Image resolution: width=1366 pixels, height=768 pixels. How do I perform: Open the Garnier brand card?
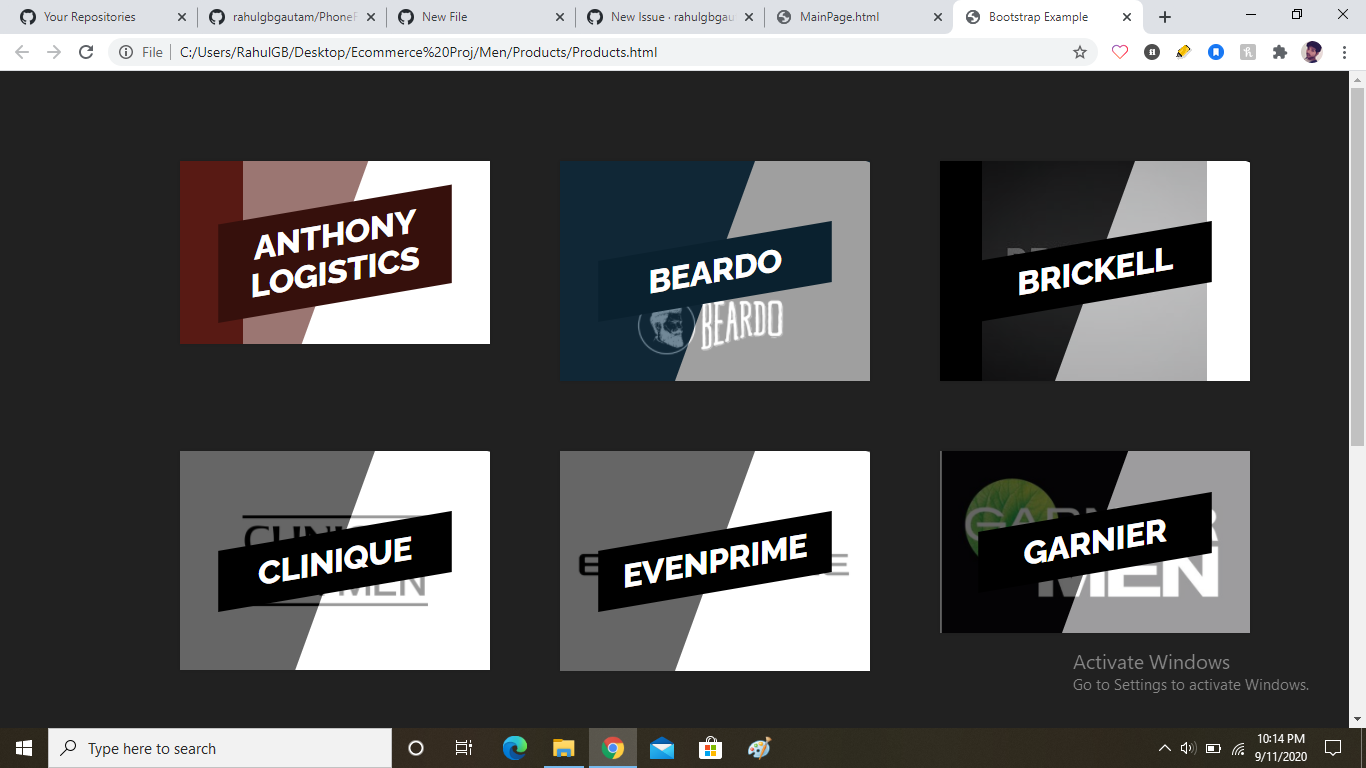1095,542
